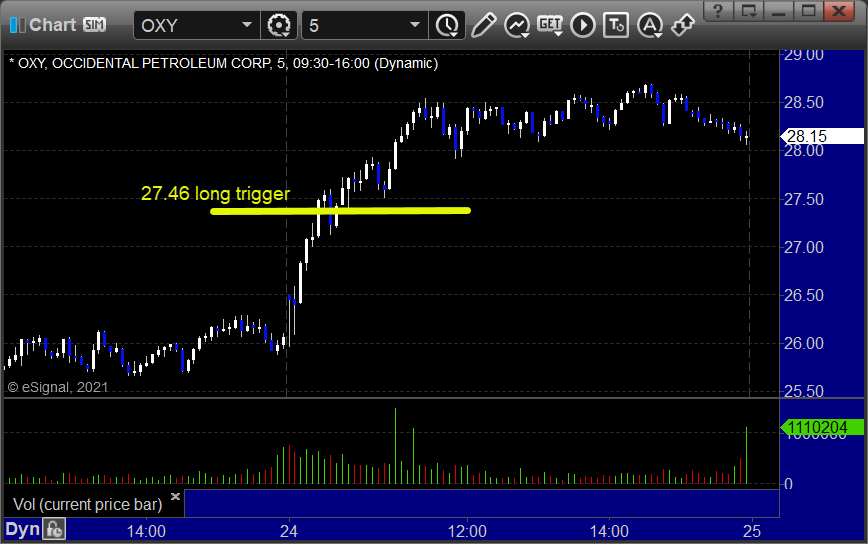Expand the interval dropdown arrow

click(415, 25)
